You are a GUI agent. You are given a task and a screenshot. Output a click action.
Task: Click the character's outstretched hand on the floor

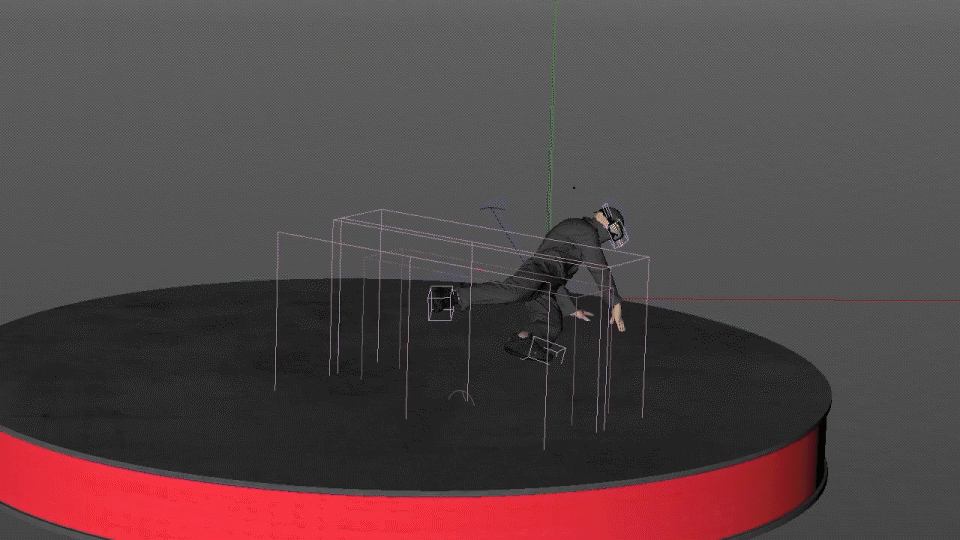(618, 318)
